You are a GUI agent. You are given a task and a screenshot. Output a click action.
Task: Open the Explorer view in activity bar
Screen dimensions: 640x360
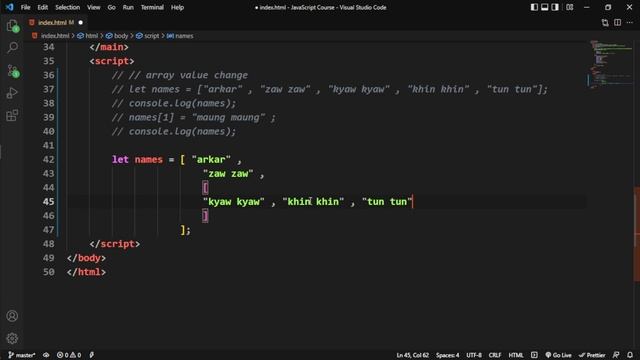12,26
